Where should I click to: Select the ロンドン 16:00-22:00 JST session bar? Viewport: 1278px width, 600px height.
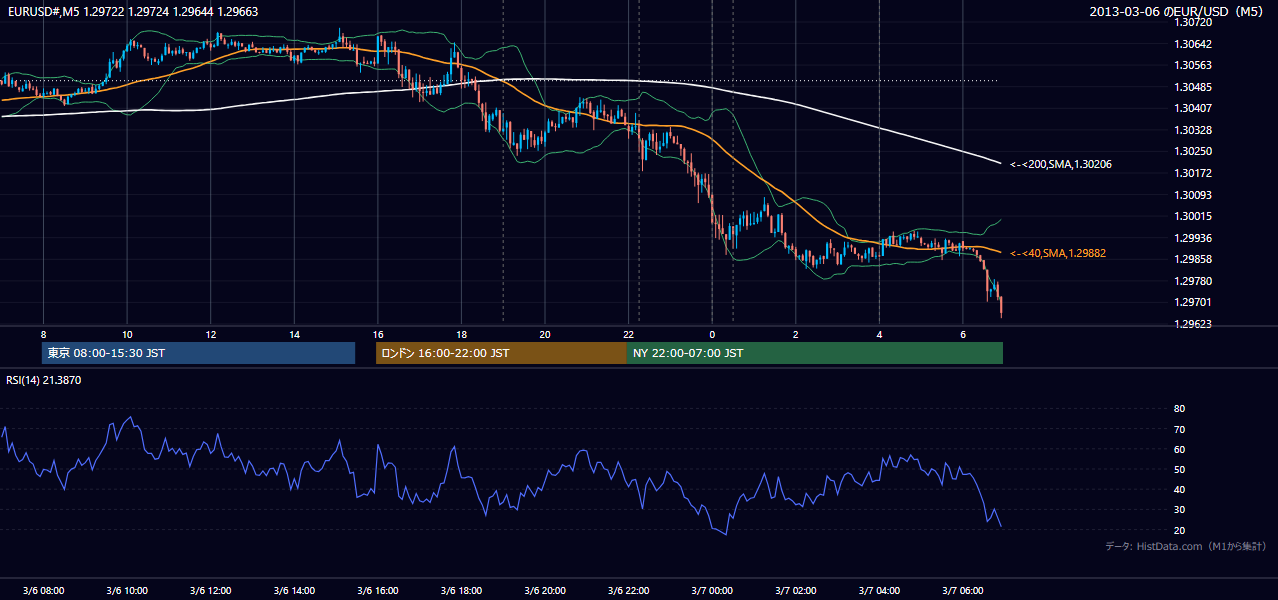[501, 353]
